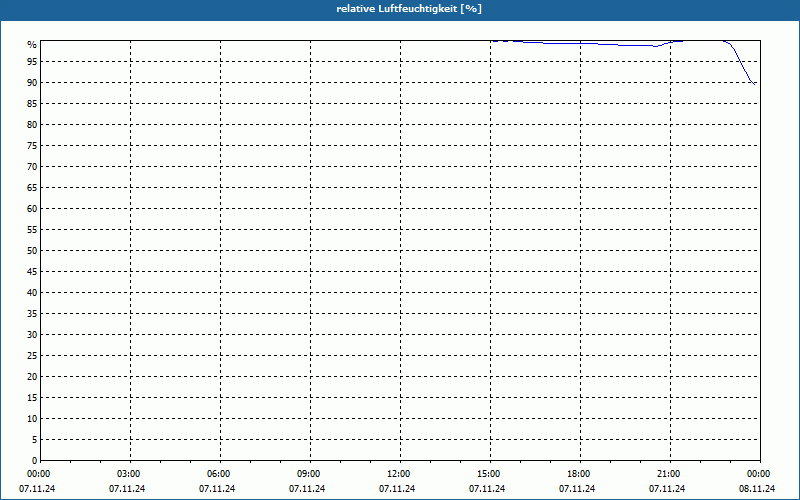Click the y-axis label 95
The width and height of the screenshot is (800, 500).
click(x=32, y=62)
